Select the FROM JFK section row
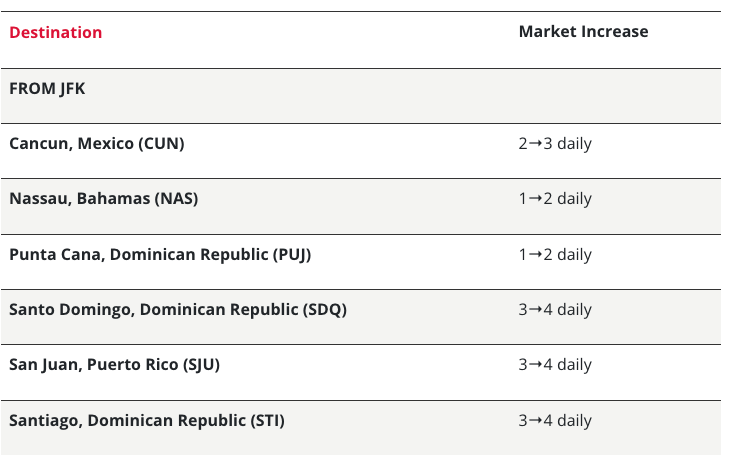This screenshot has width=731, height=466. point(47,88)
